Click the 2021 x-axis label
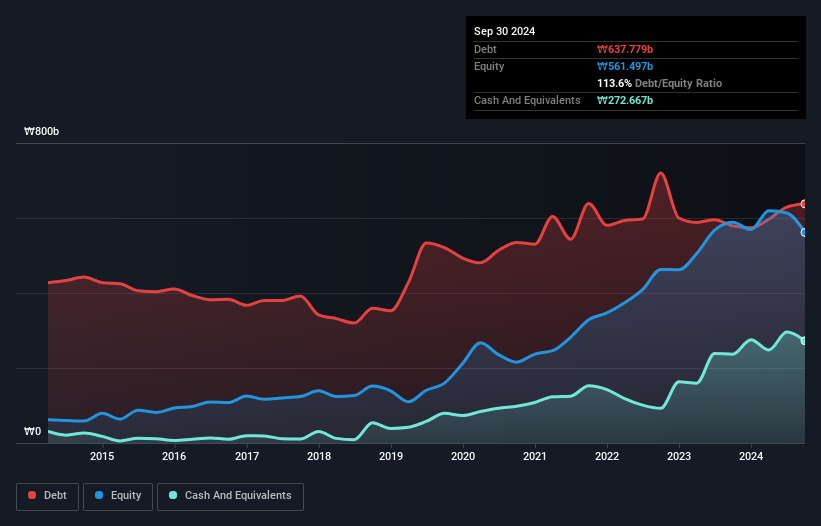 (x=535, y=456)
